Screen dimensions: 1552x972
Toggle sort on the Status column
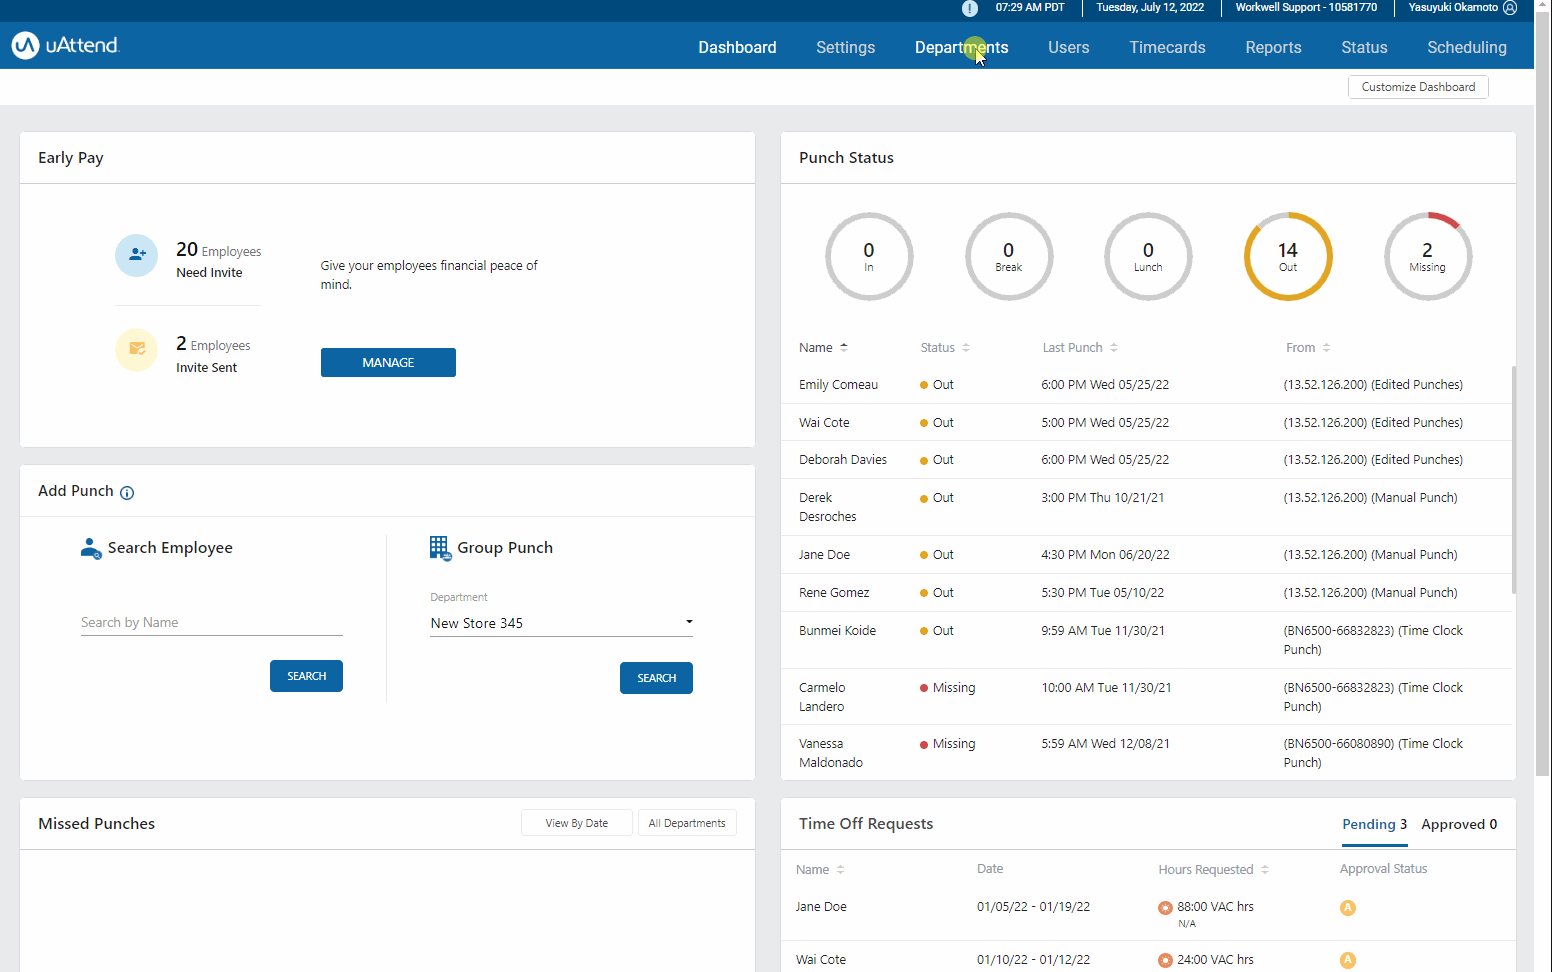pos(968,347)
